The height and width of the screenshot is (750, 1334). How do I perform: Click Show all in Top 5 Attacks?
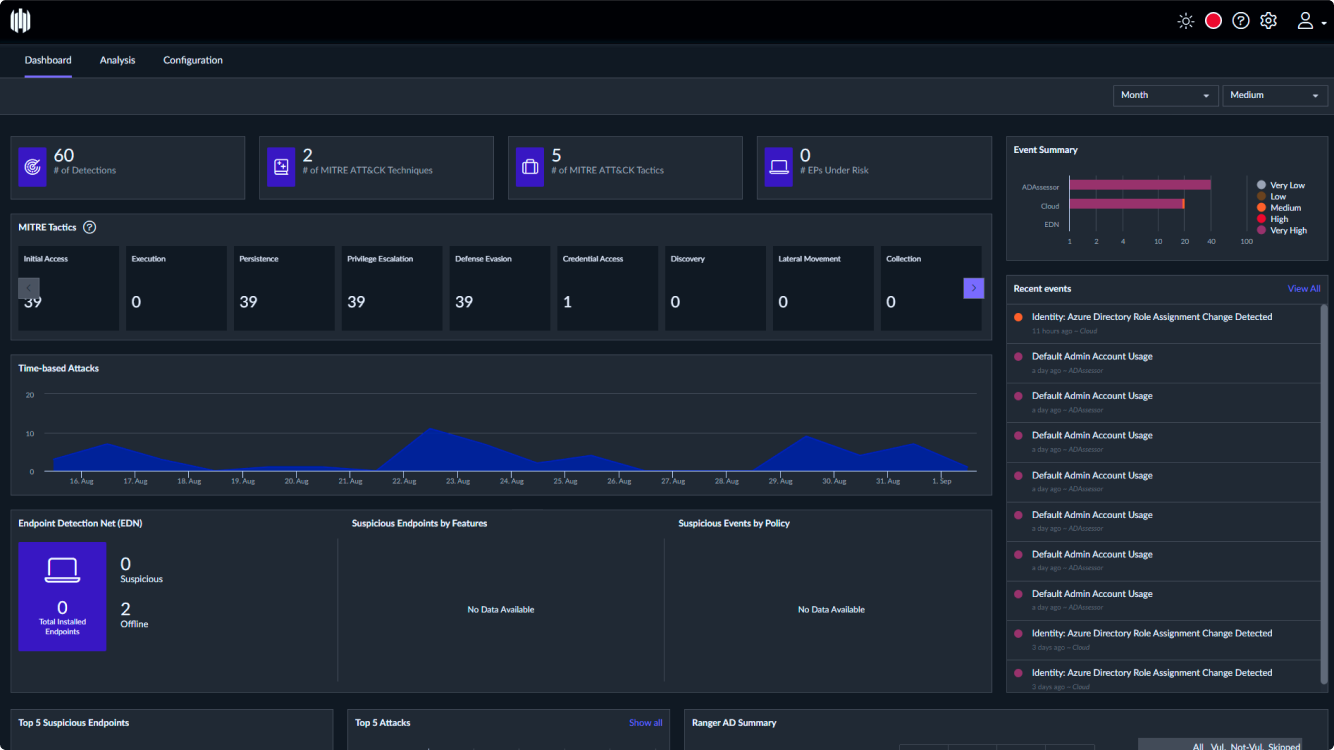[645, 723]
